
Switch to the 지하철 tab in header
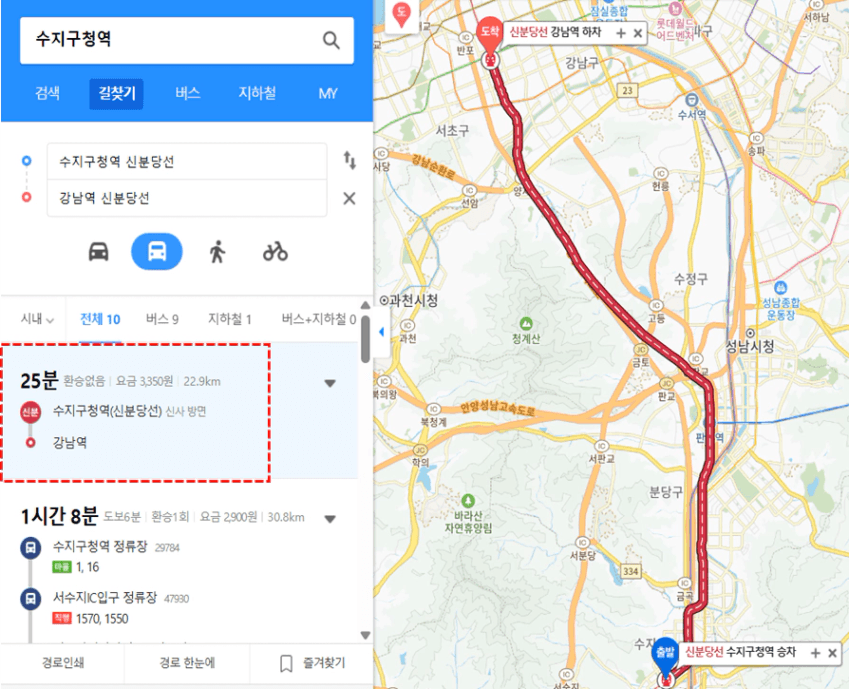(257, 93)
